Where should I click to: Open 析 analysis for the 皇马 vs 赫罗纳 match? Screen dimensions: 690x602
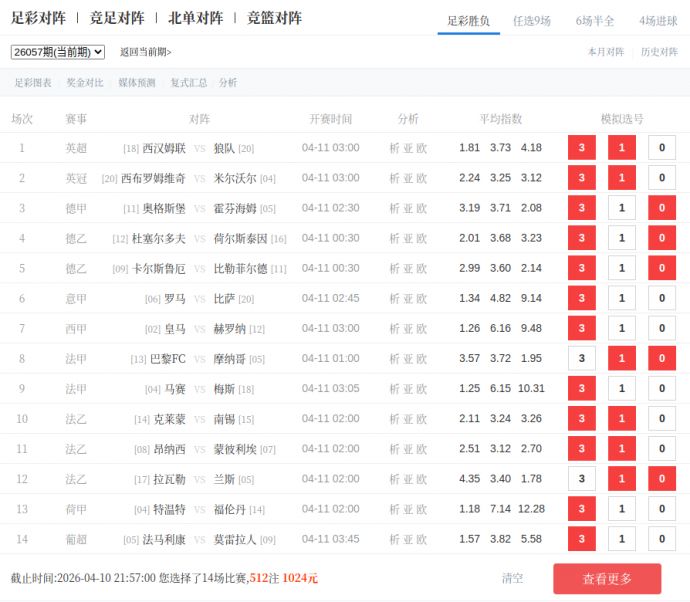(x=394, y=328)
